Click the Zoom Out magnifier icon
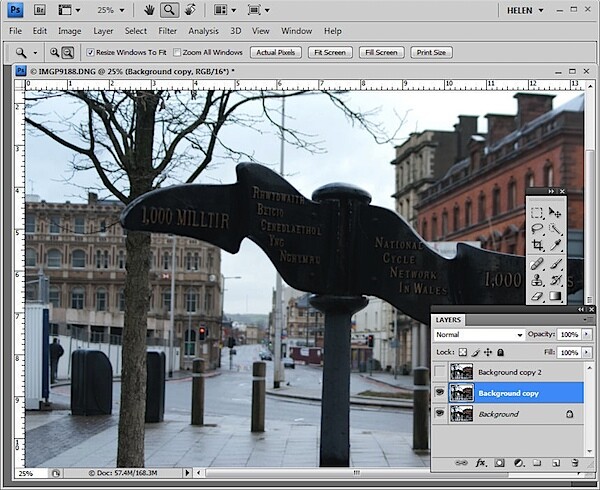The height and width of the screenshot is (490, 600). pos(68,52)
